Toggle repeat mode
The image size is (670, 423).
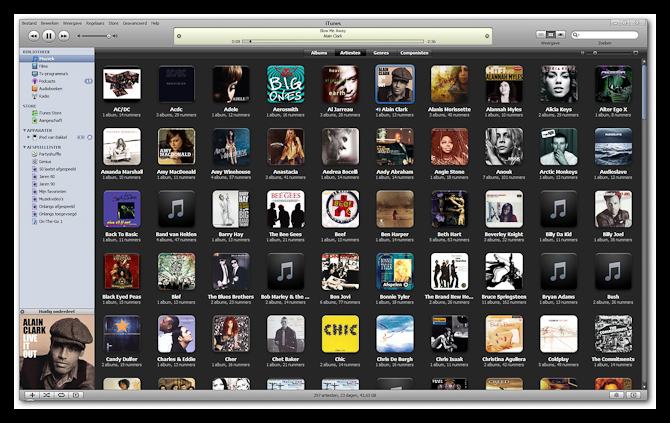coord(61,395)
